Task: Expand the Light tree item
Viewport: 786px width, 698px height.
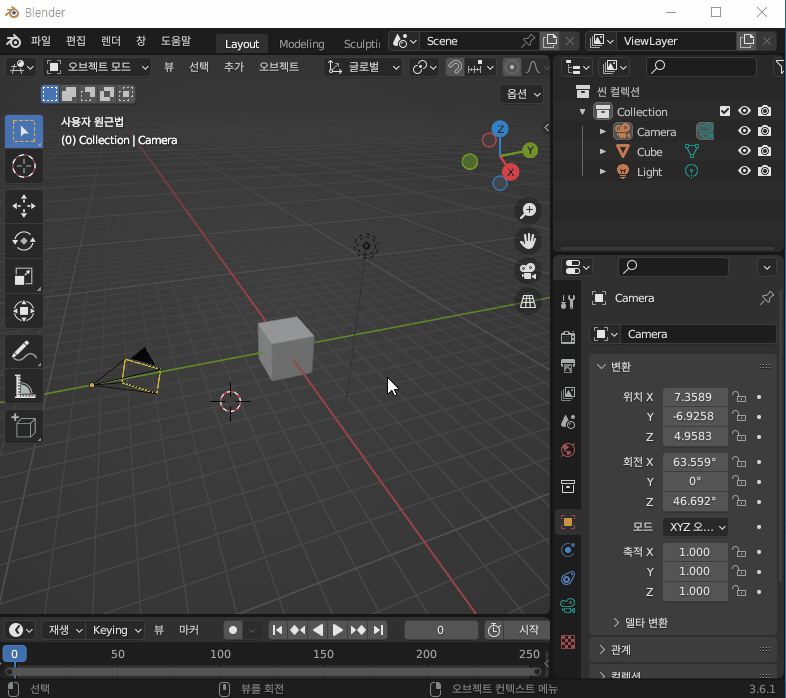Action: (x=603, y=171)
